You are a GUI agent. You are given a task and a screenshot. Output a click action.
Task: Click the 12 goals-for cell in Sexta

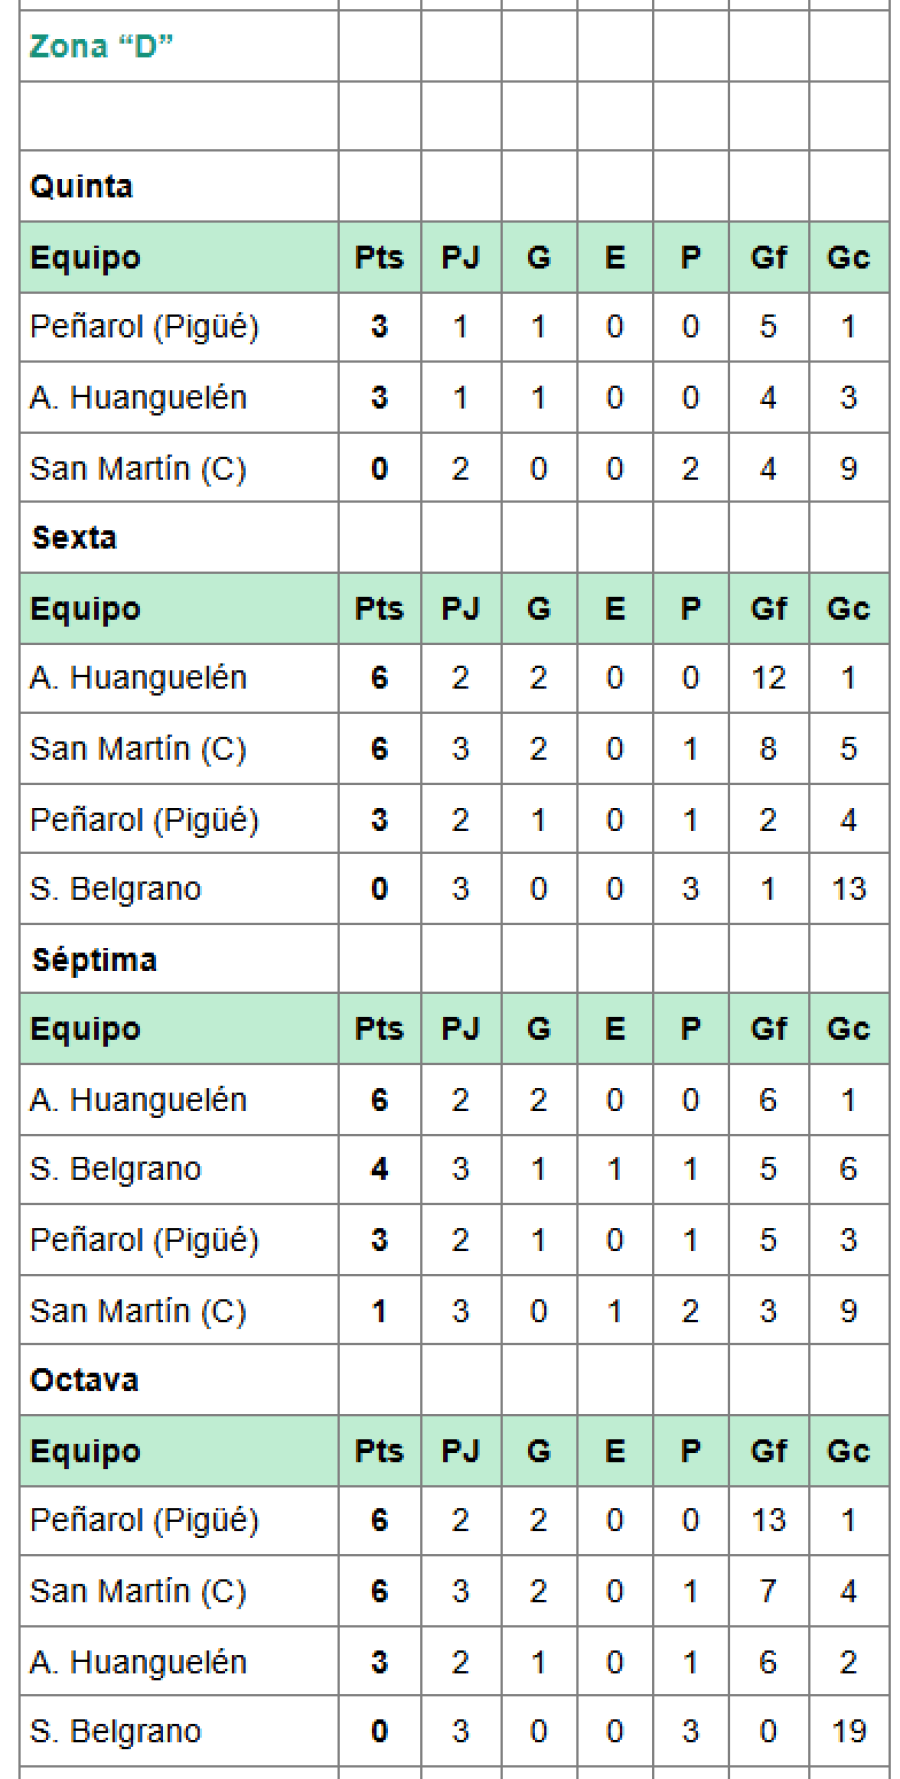coord(768,678)
